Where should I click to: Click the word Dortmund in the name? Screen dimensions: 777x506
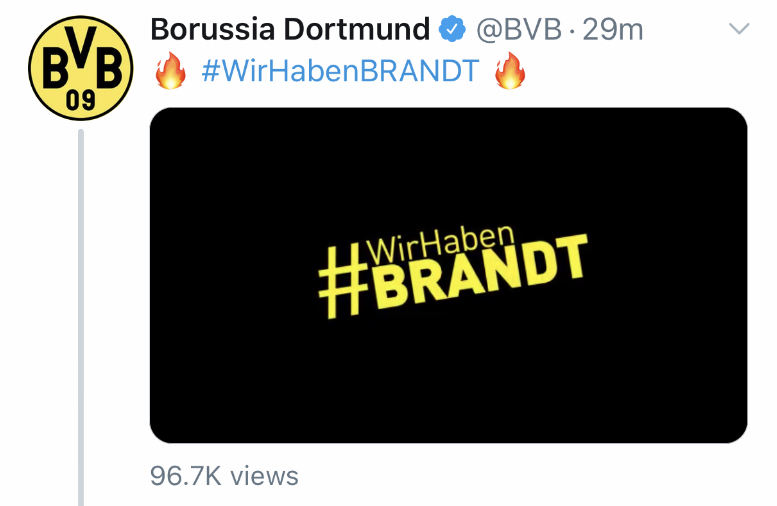pos(357,29)
